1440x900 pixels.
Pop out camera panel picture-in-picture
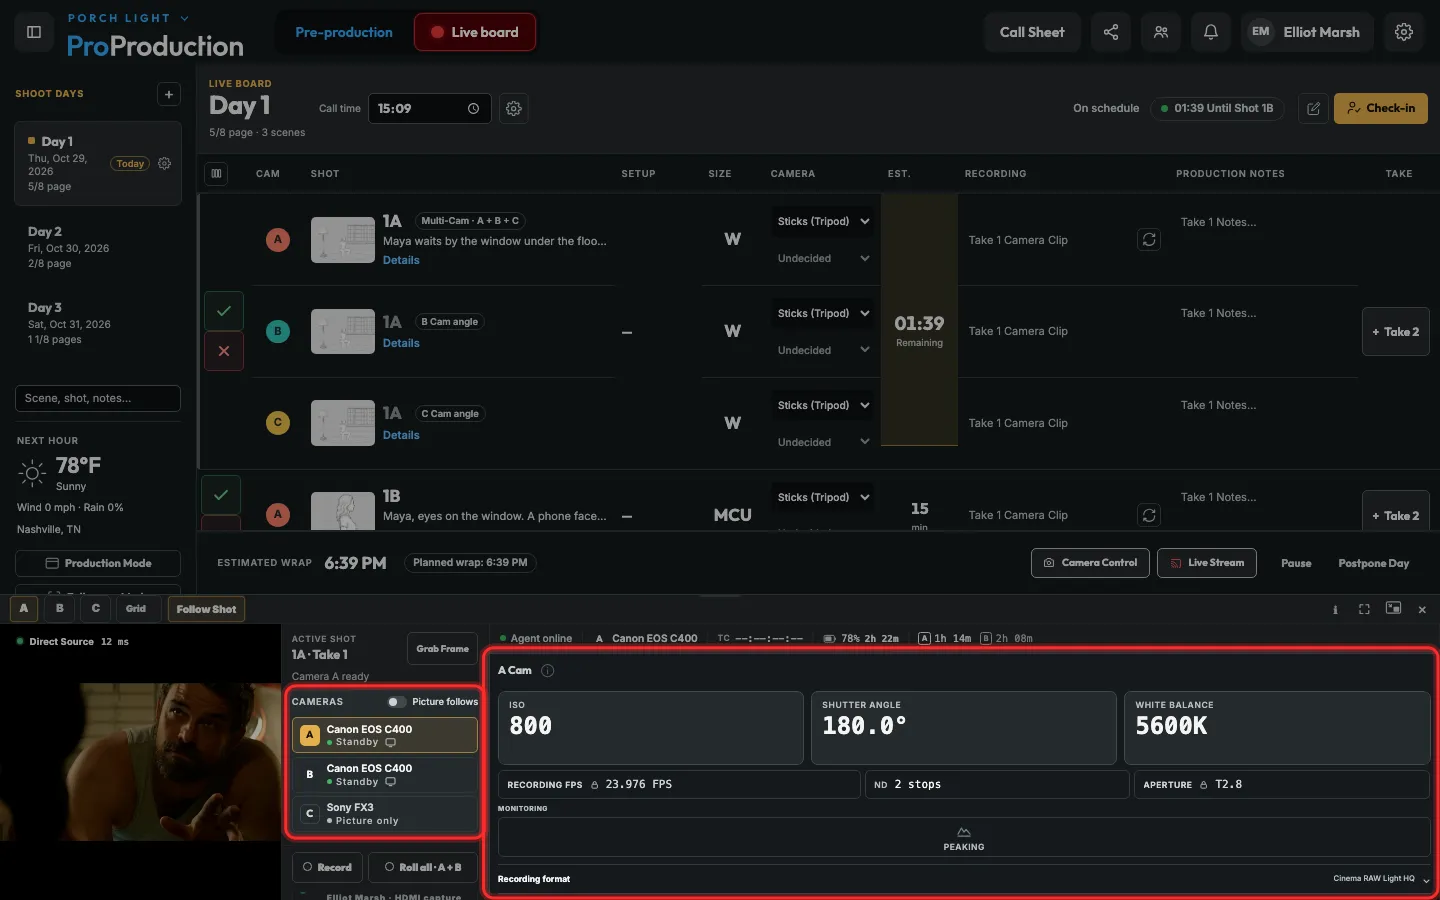click(x=1393, y=608)
